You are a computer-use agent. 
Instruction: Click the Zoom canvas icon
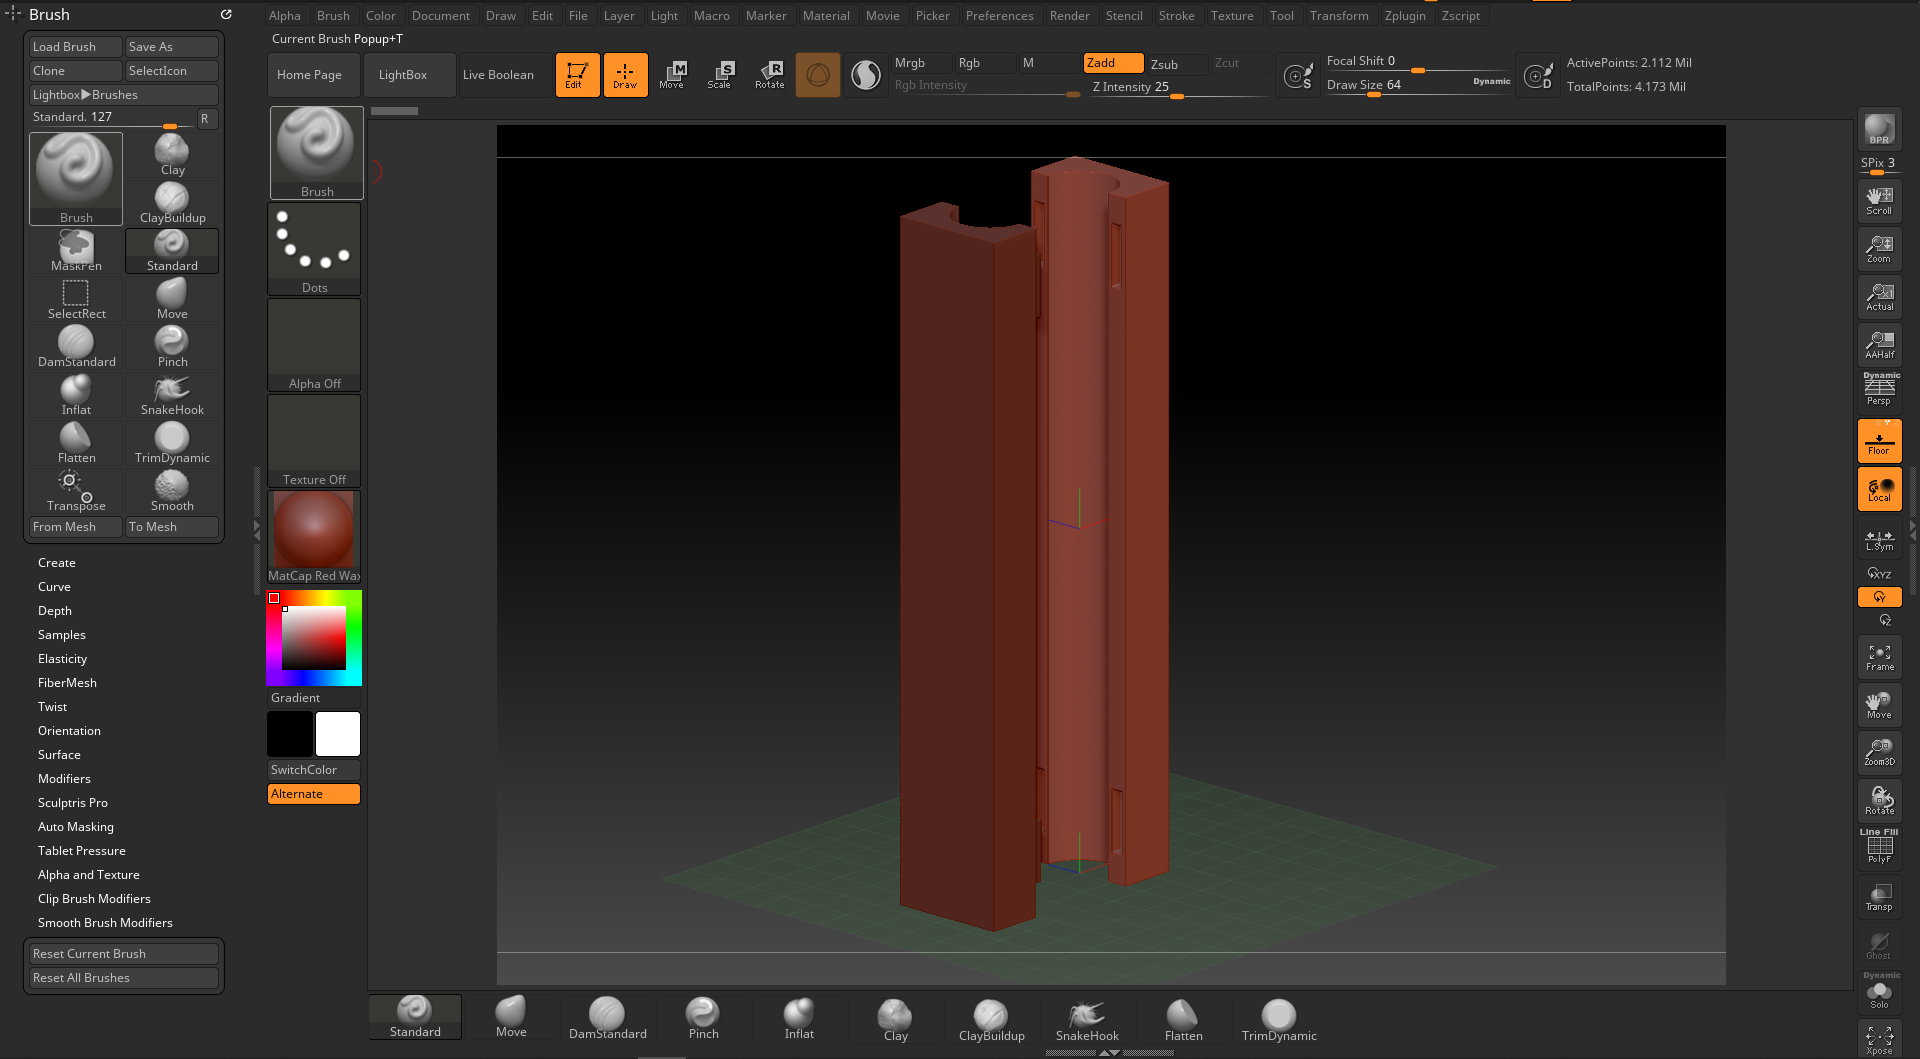(1879, 249)
